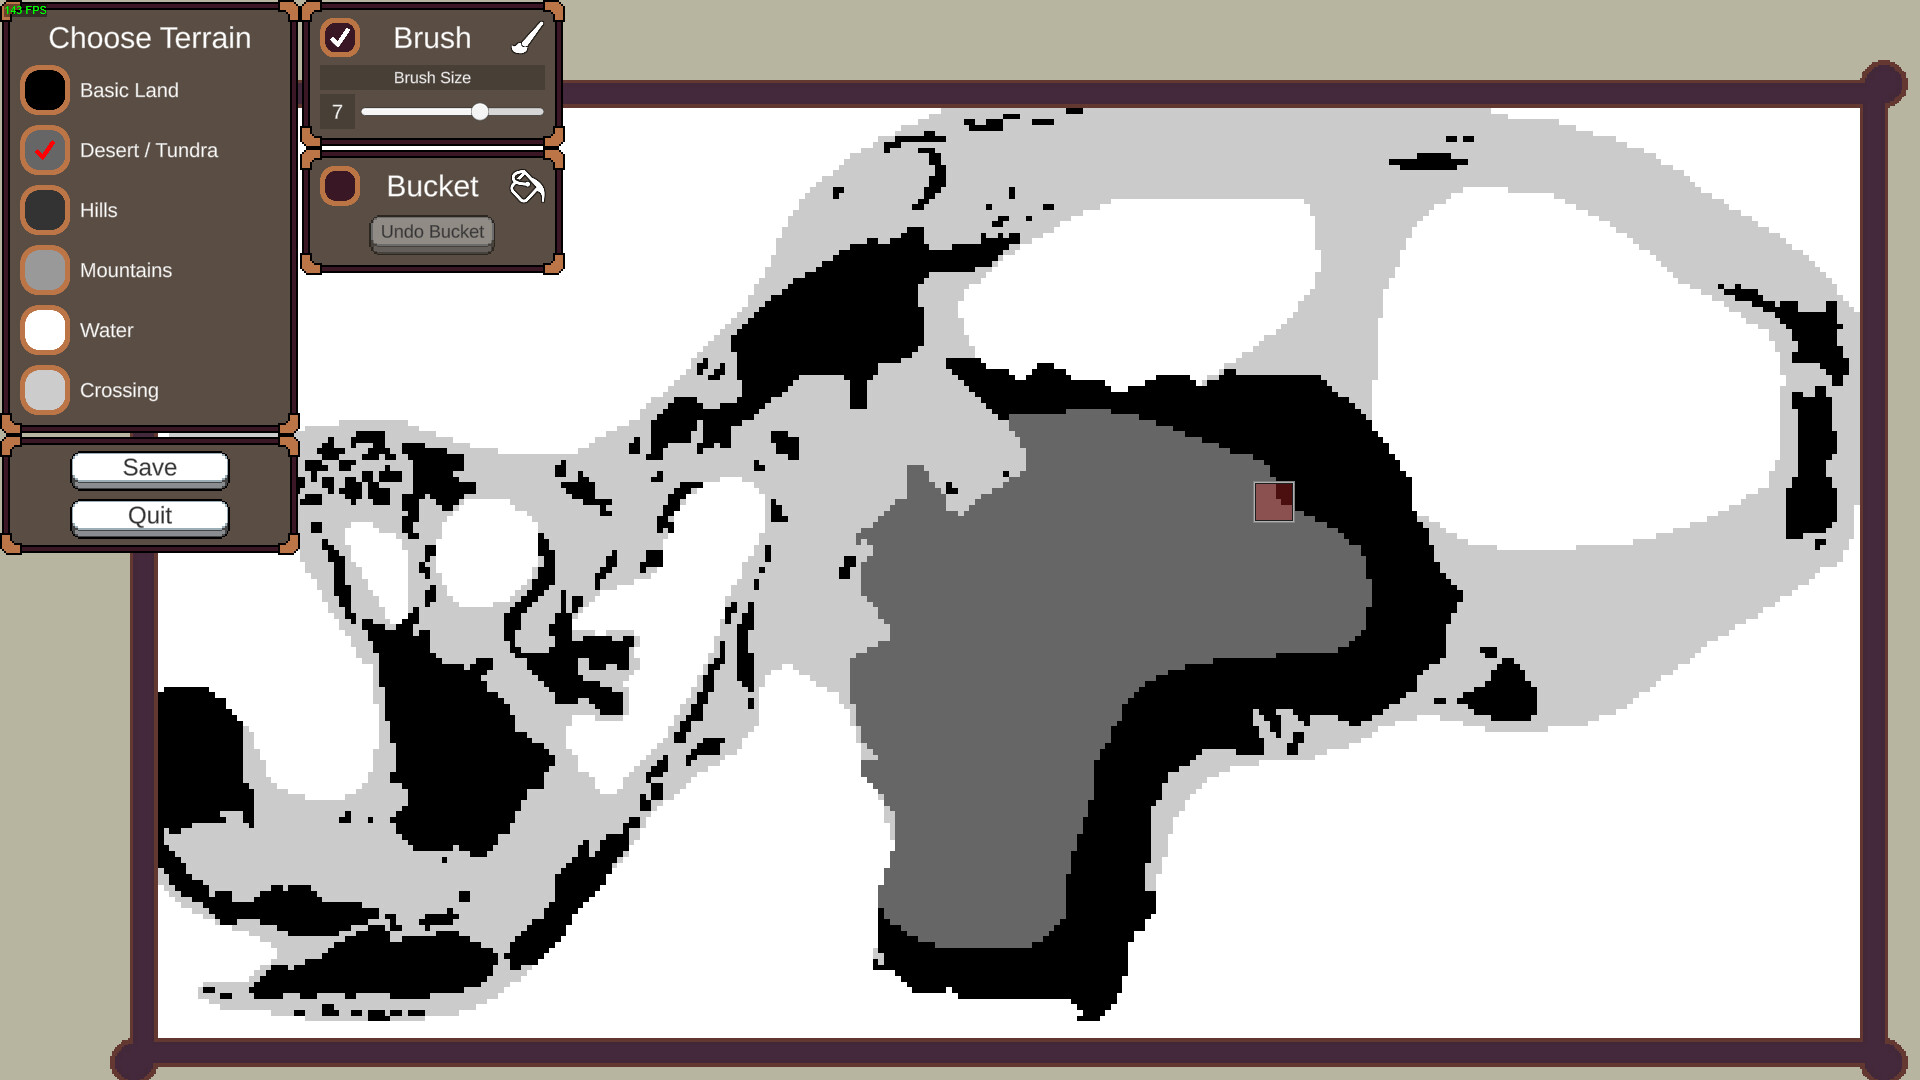Click the Save button
This screenshot has width=1920, height=1080.
[149, 467]
